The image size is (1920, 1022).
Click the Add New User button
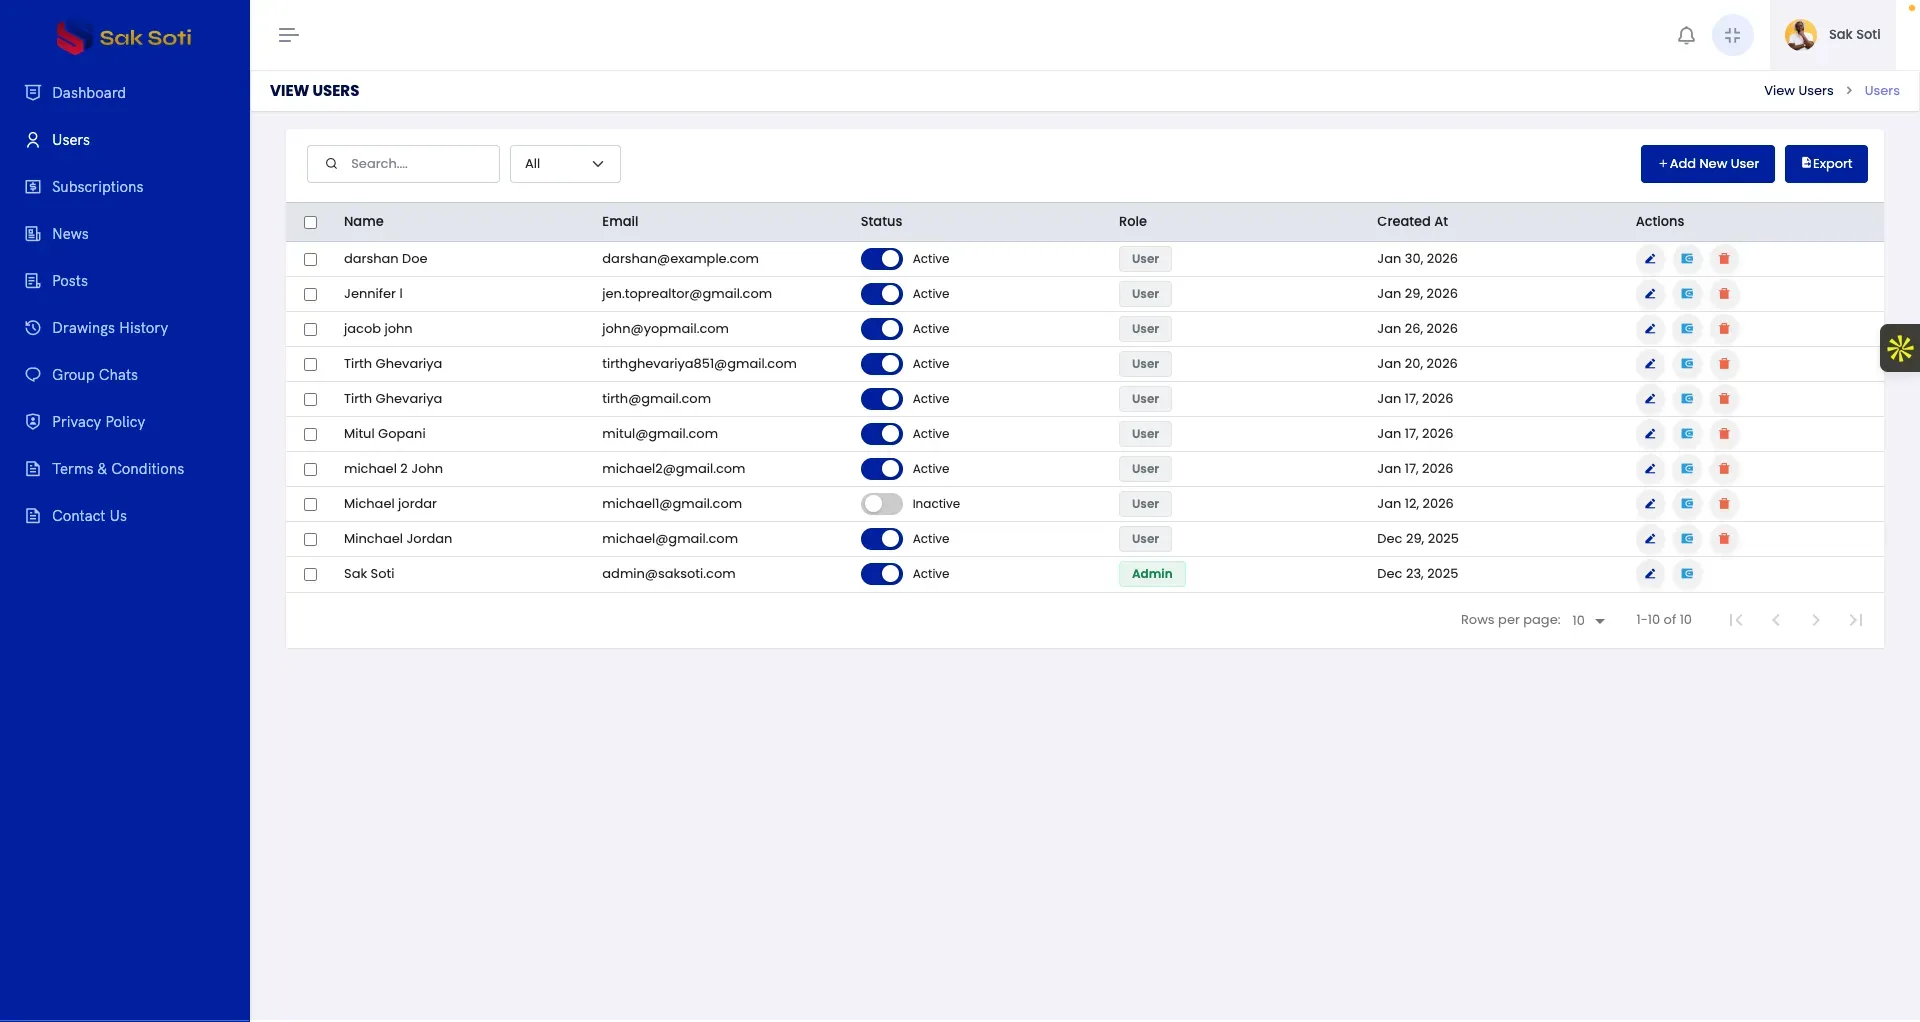(1708, 164)
